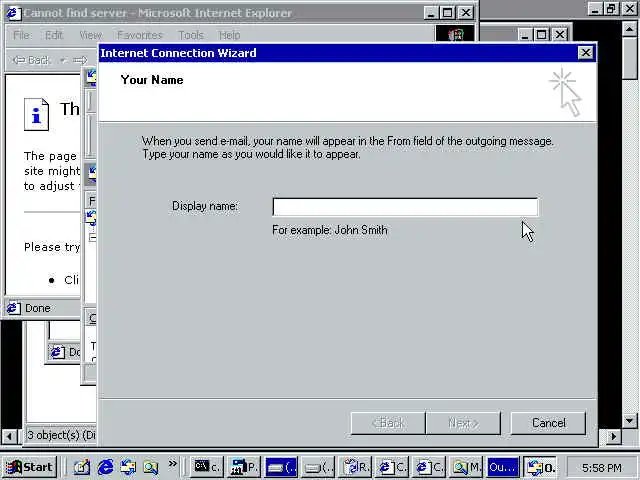Click the info page icon in Internet Explorer
This screenshot has width=640, height=480.
click(x=36, y=114)
